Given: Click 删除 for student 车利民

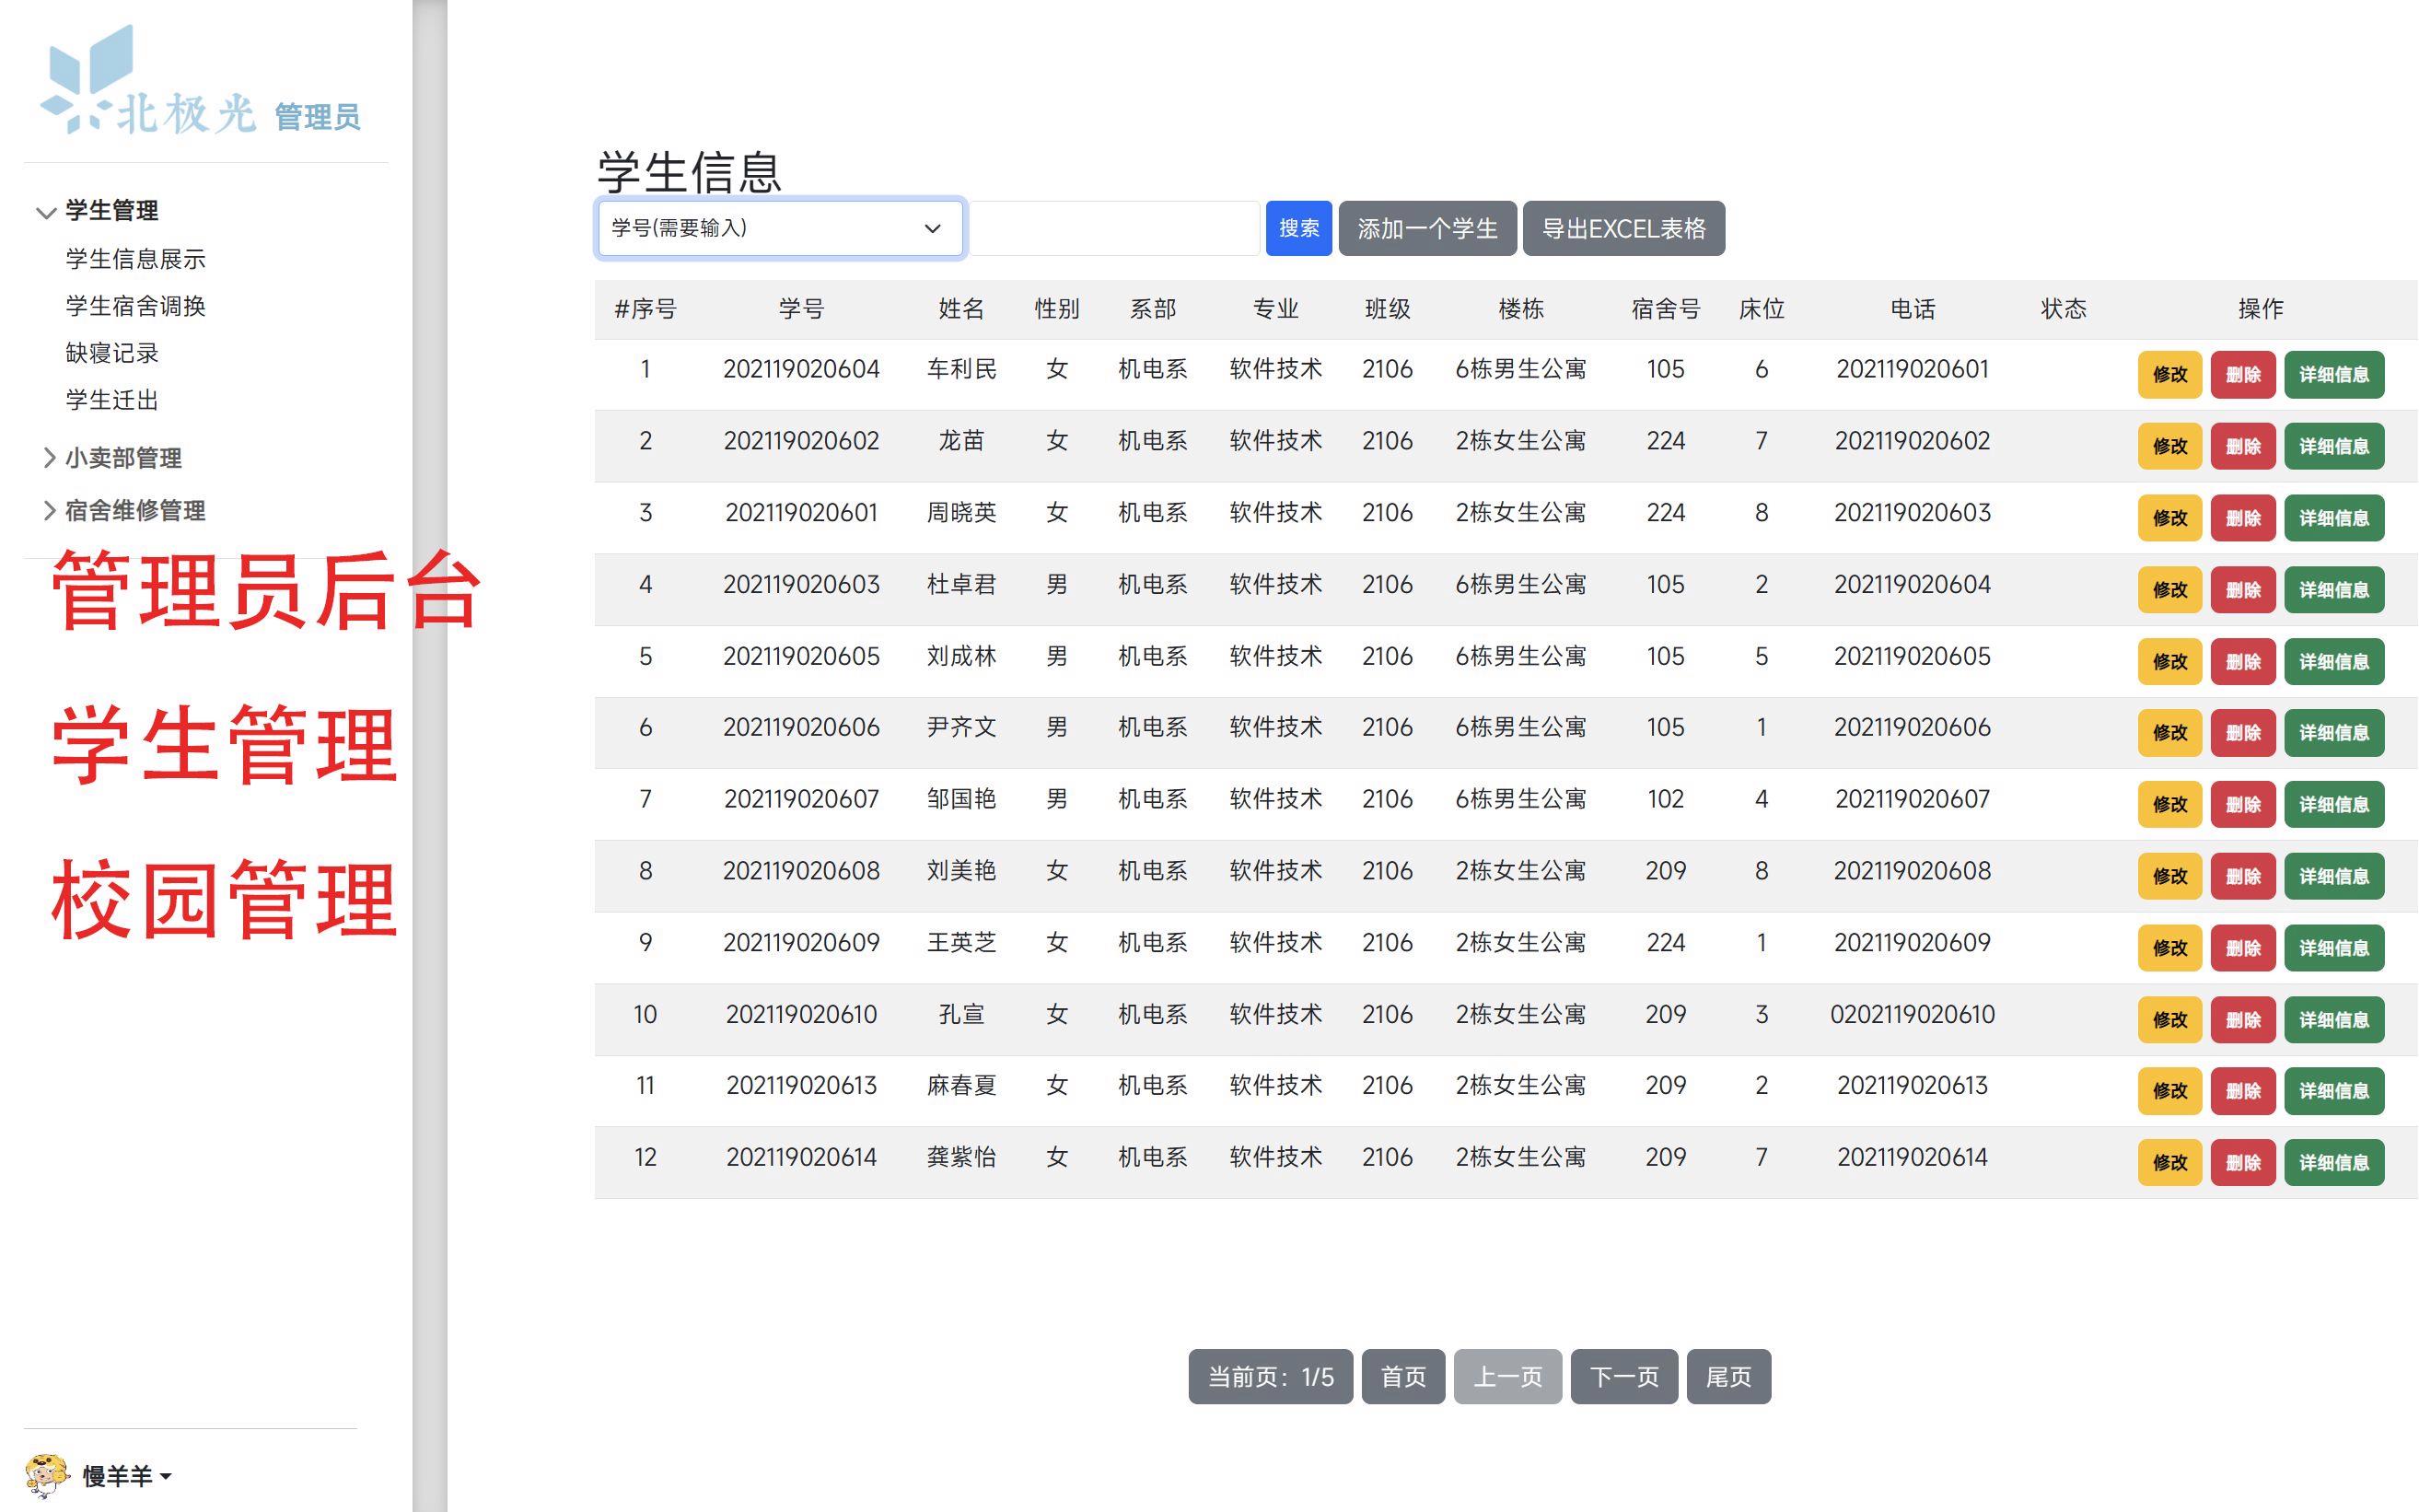Looking at the screenshot, I should pos(2243,375).
